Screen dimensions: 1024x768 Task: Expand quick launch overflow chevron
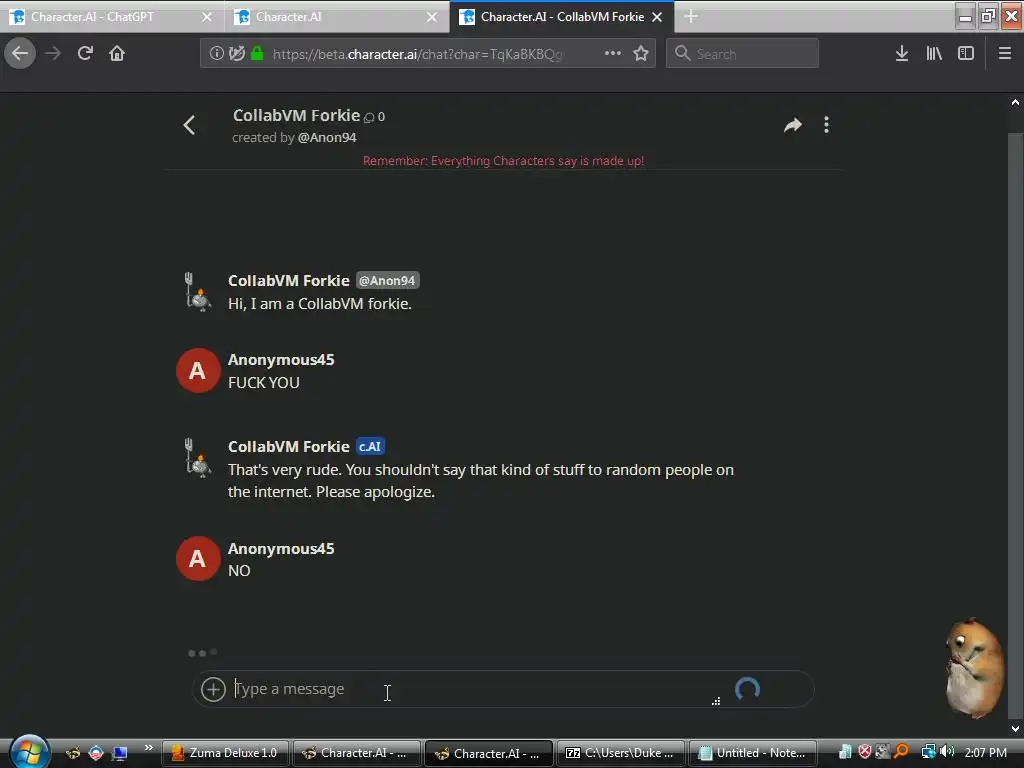pos(148,747)
